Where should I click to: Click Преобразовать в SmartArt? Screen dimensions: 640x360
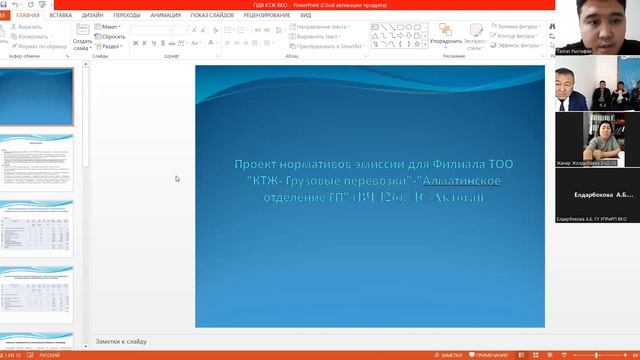(327, 46)
